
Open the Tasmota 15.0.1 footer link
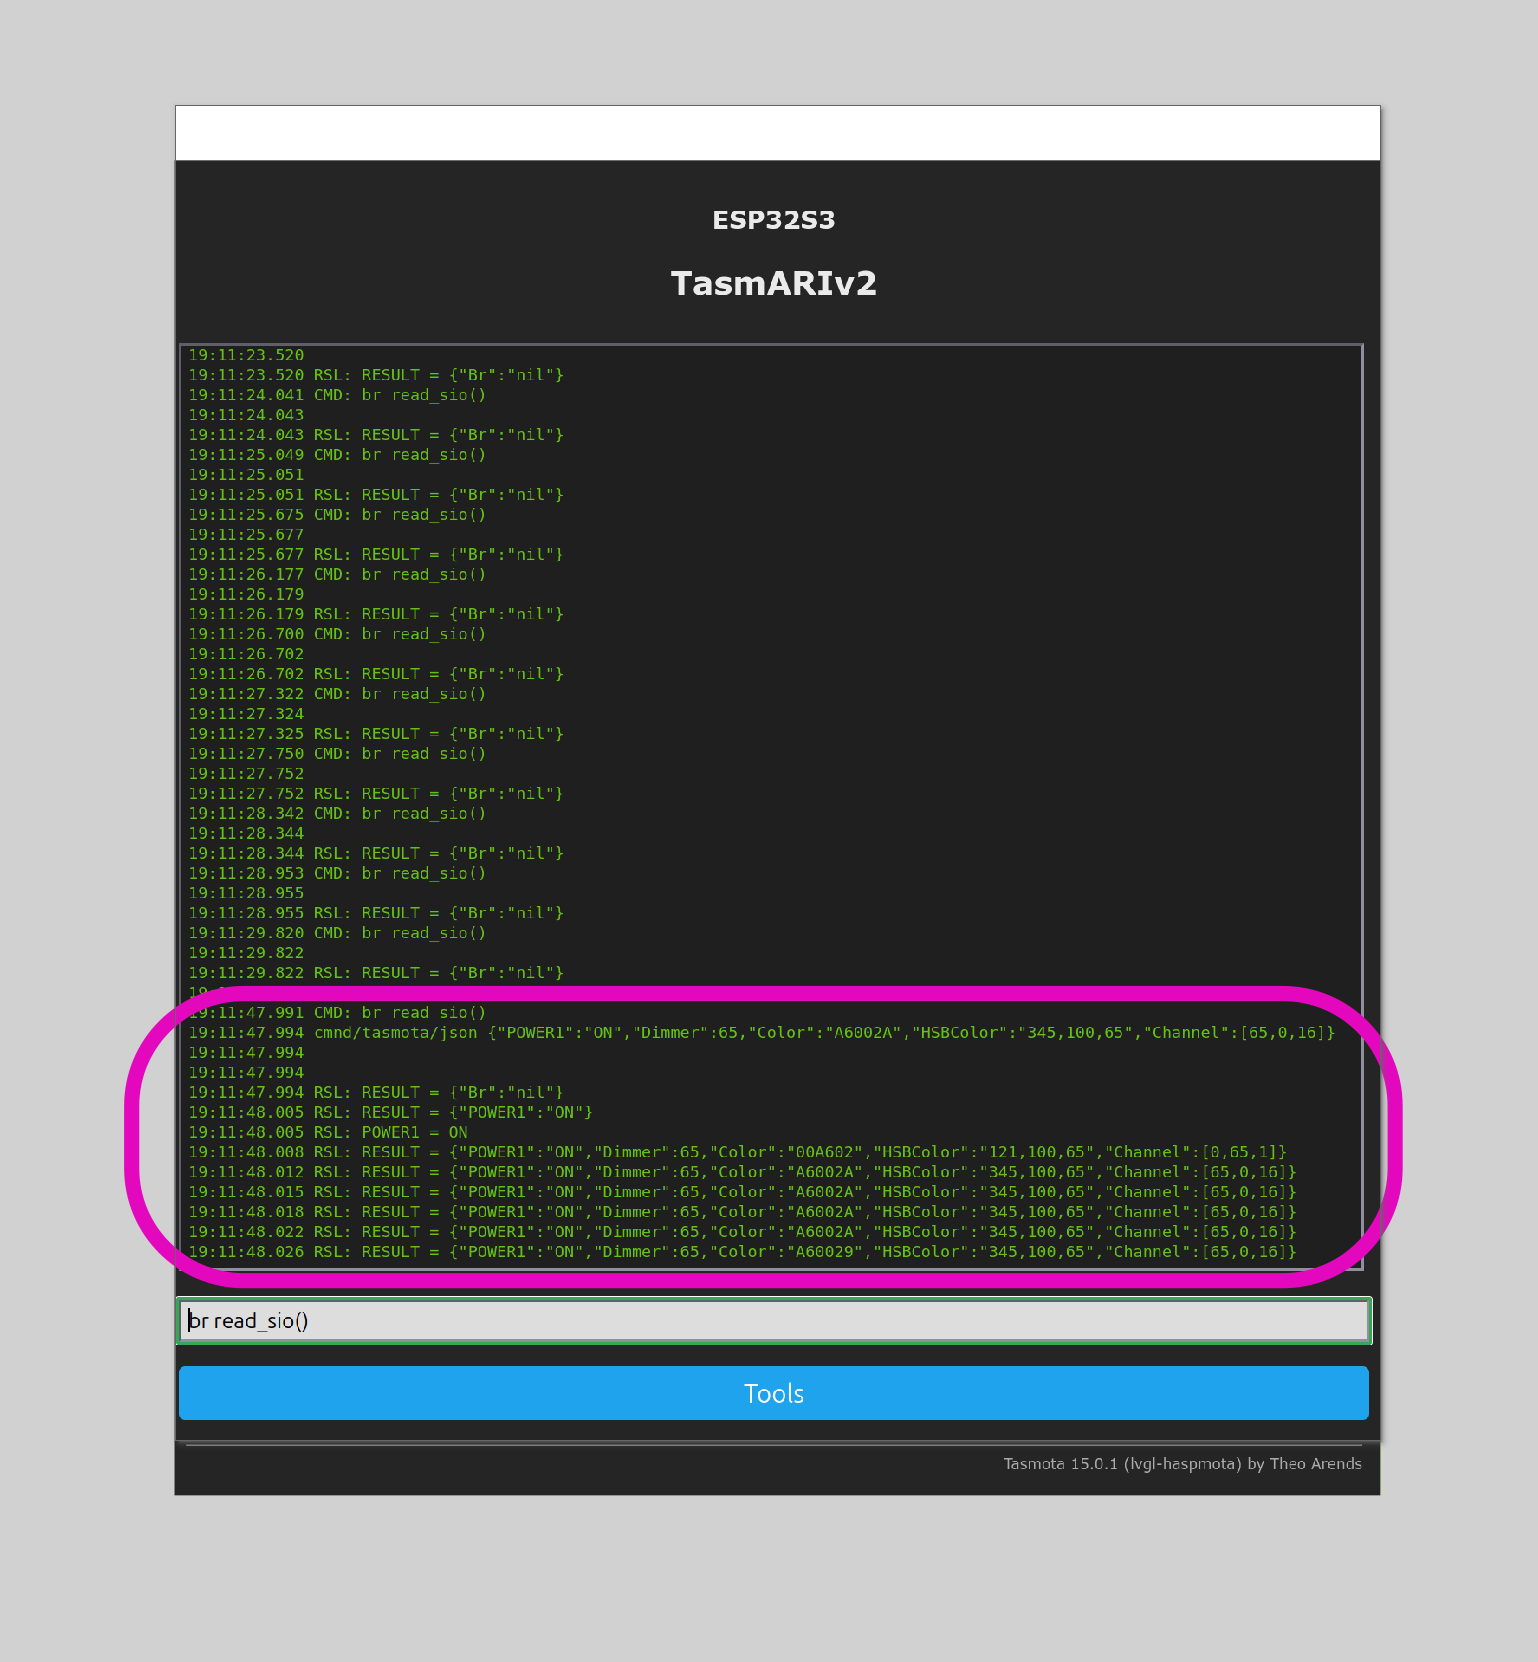point(1182,1464)
